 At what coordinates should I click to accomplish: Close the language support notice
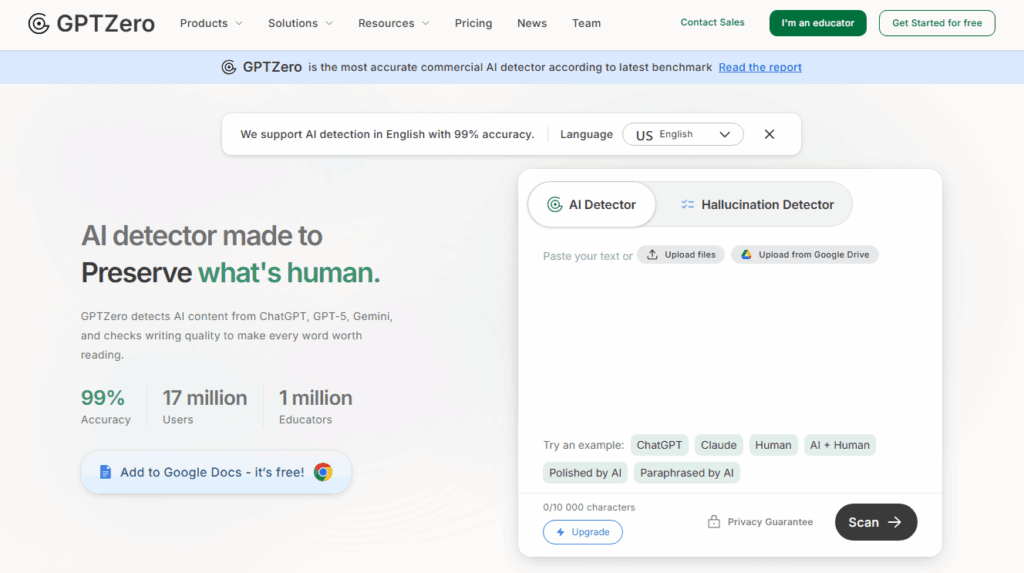pos(769,134)
